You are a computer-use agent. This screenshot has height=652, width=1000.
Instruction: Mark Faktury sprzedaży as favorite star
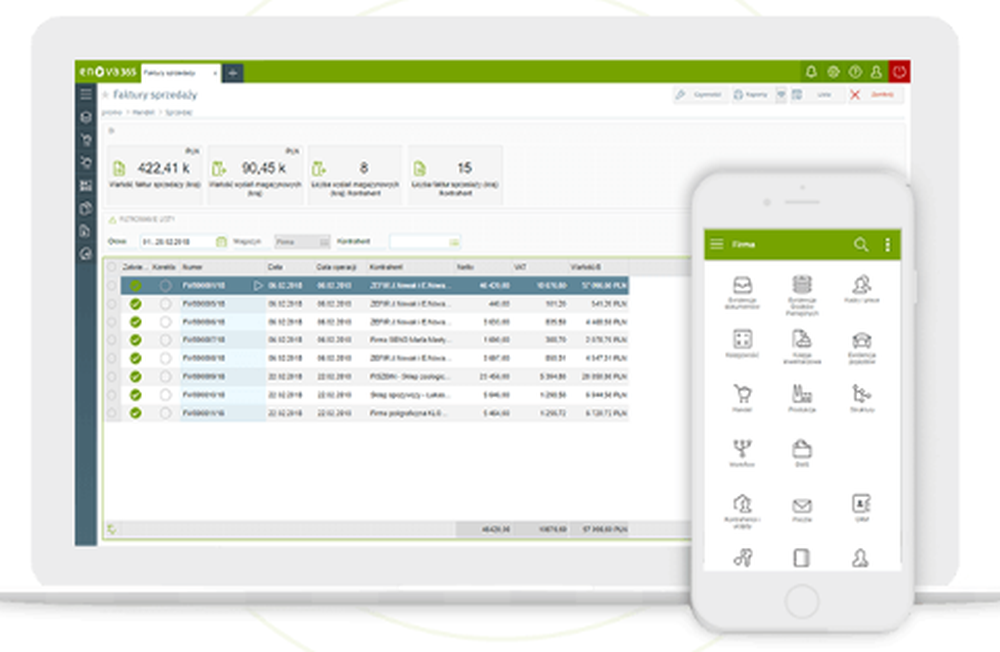click(105, 95)
